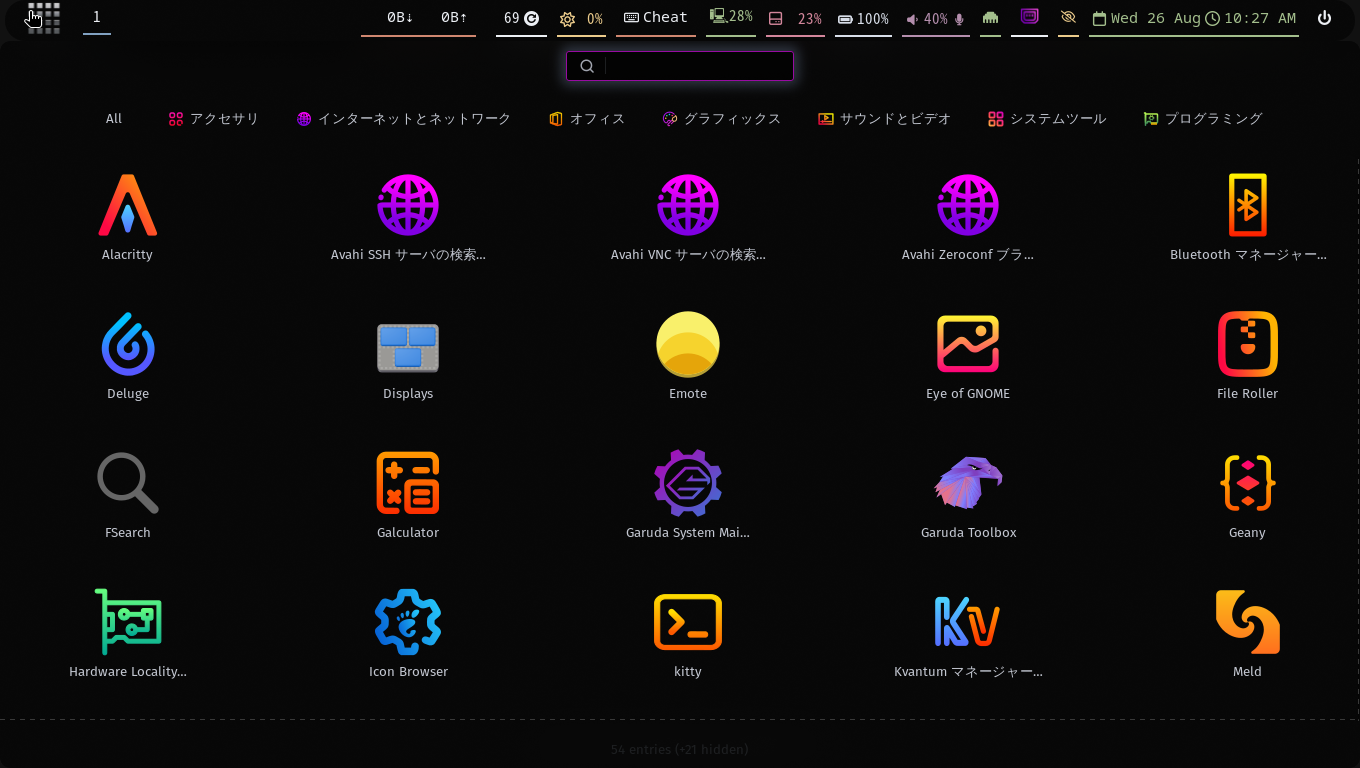Select workspace 1 in top bar
Viewport: 1360px width, 768px height.
(x=97, y=17)
